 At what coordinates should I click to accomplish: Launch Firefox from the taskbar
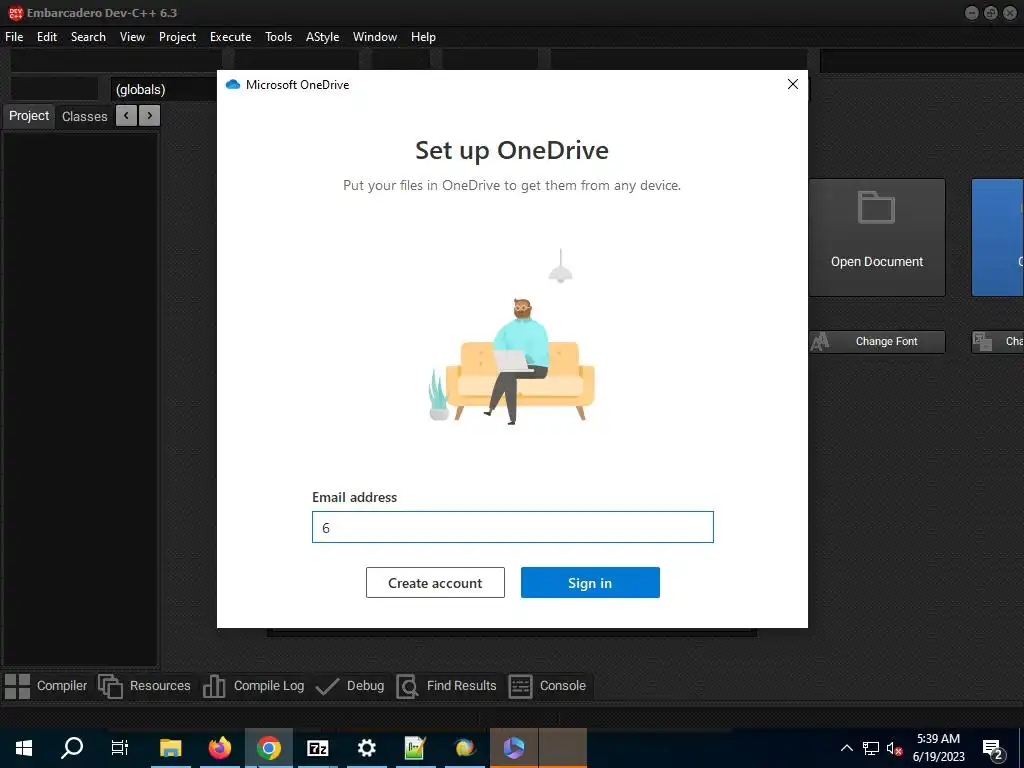(x=219, y=748)
